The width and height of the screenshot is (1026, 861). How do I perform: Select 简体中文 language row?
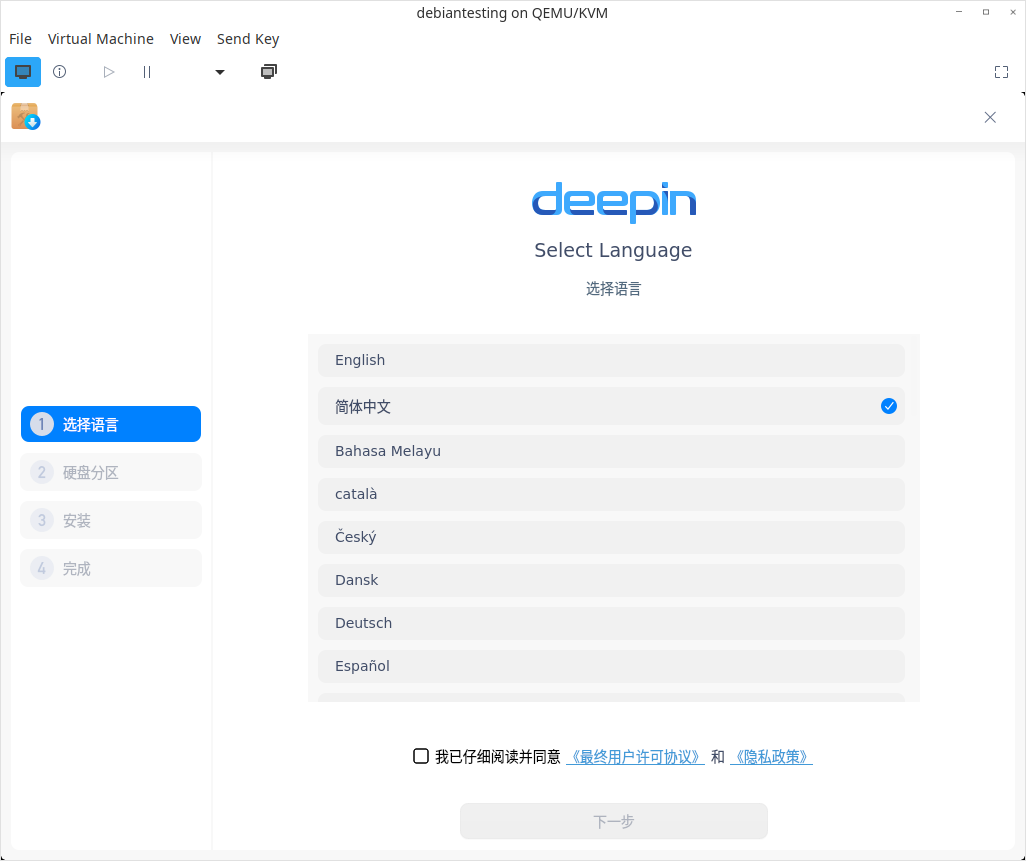pyautogui.click(x=611, y=406)
